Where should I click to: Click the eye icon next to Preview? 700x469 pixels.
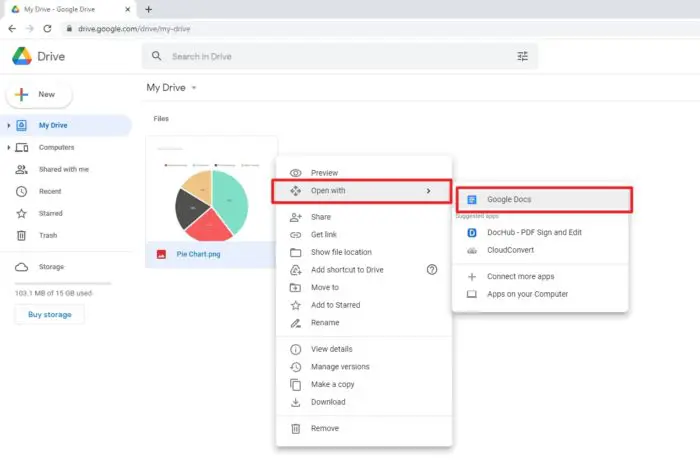(296, 173)
